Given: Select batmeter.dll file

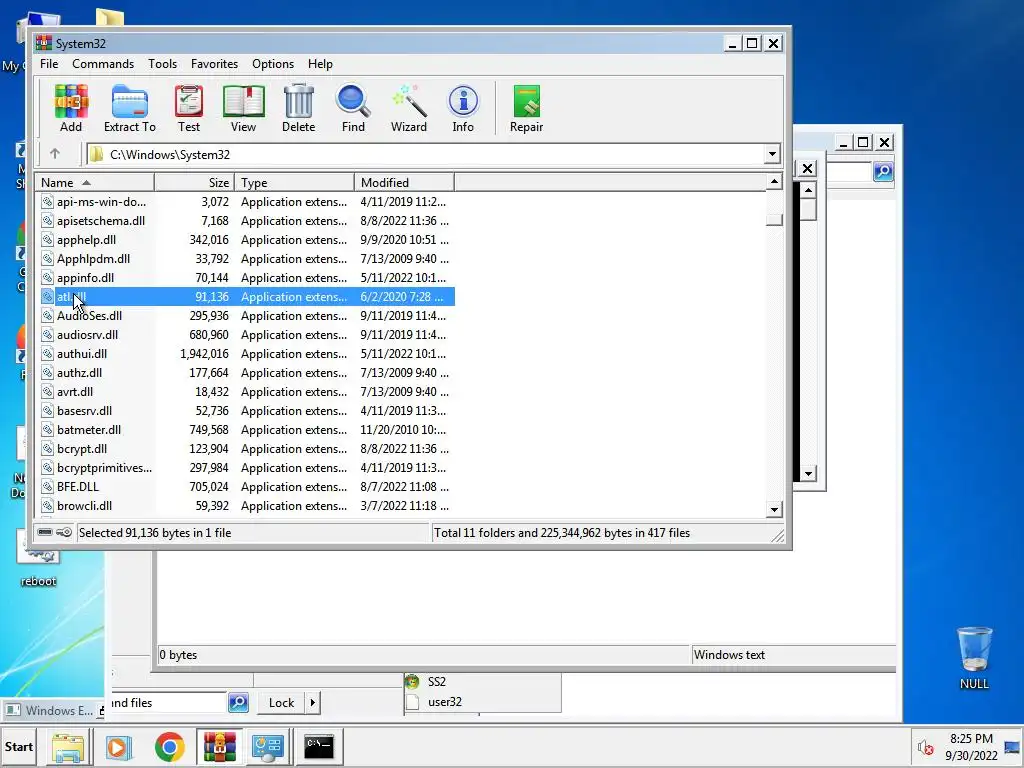Looking at the screenshot, I should [246, 430].
